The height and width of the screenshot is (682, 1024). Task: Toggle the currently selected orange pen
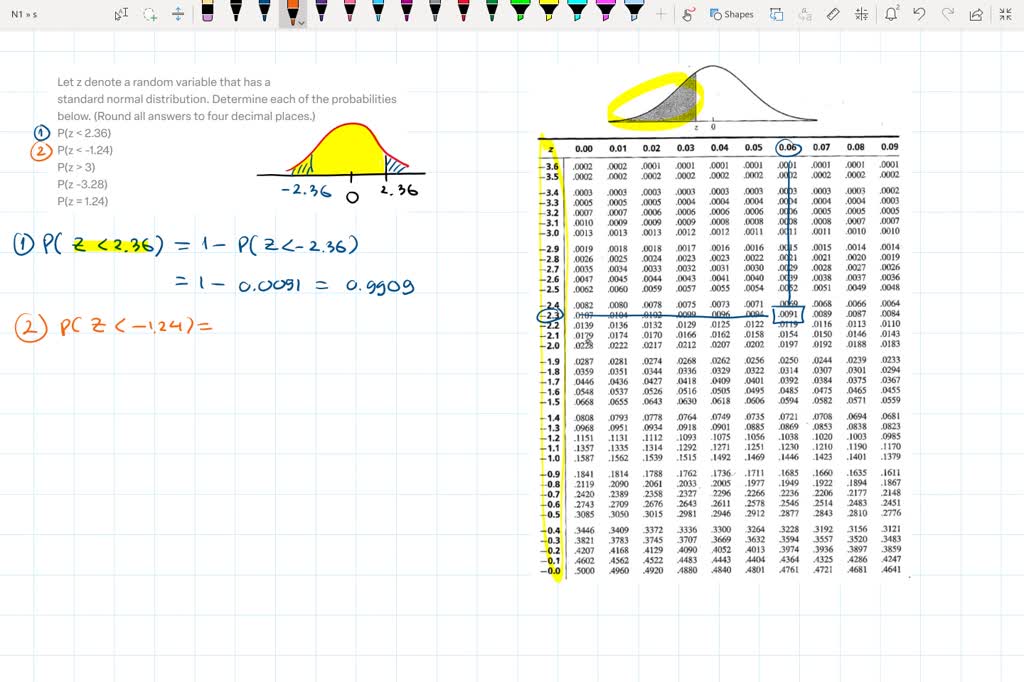(x=294, y=14)
